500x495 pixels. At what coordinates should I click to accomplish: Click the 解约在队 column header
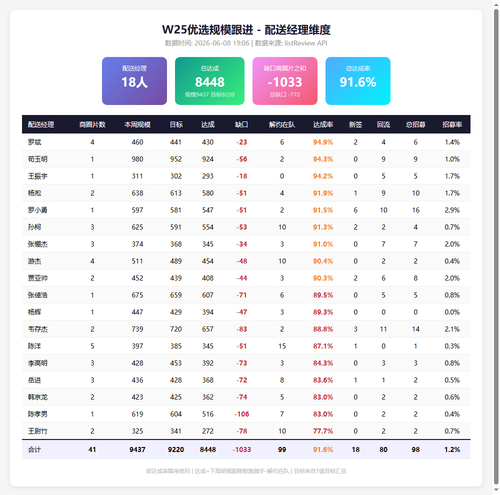pyautogui.click(x=282, y=125)
